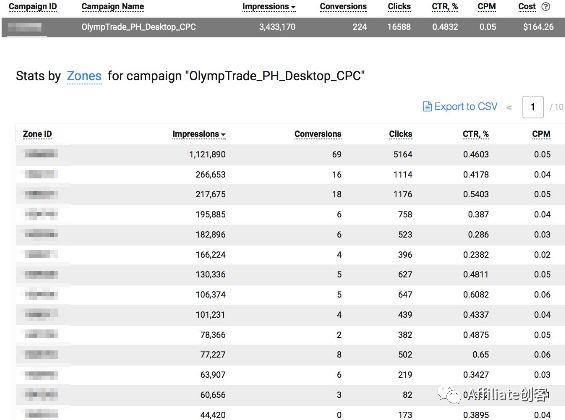Sort zone table by Clicks header
The width and height of the screenshot is (565, 420).
(x=401, y=134)
